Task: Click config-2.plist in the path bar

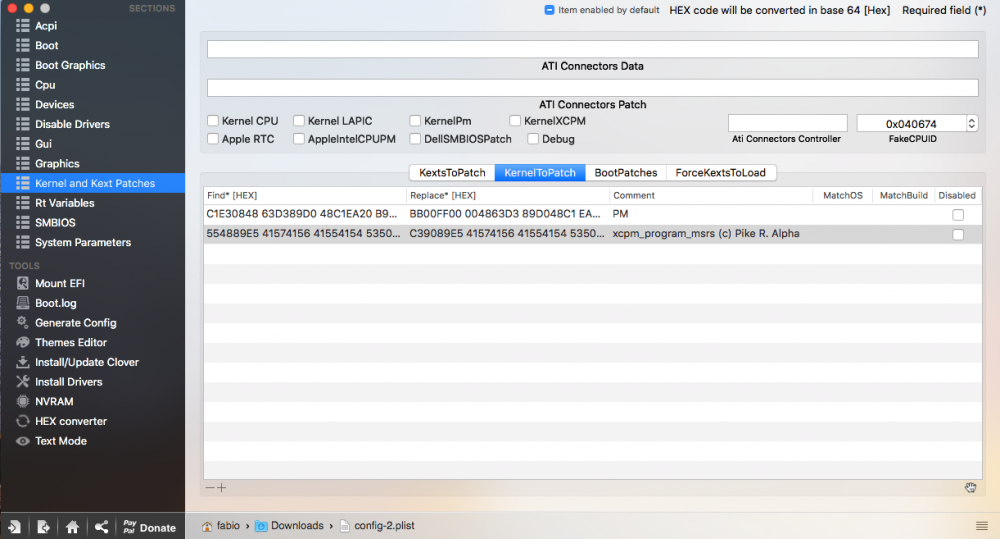Action: 377,526
